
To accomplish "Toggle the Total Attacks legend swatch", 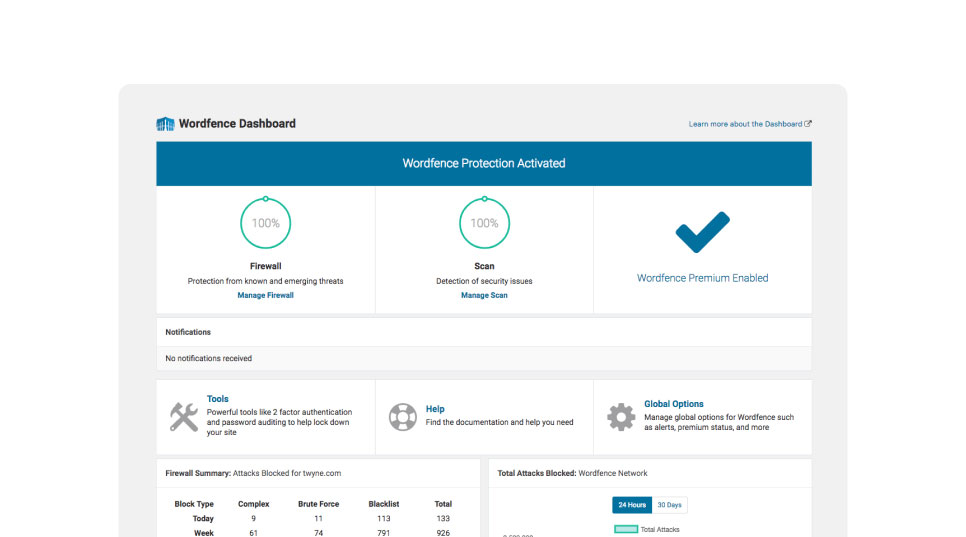I will [x=626, y=529].
